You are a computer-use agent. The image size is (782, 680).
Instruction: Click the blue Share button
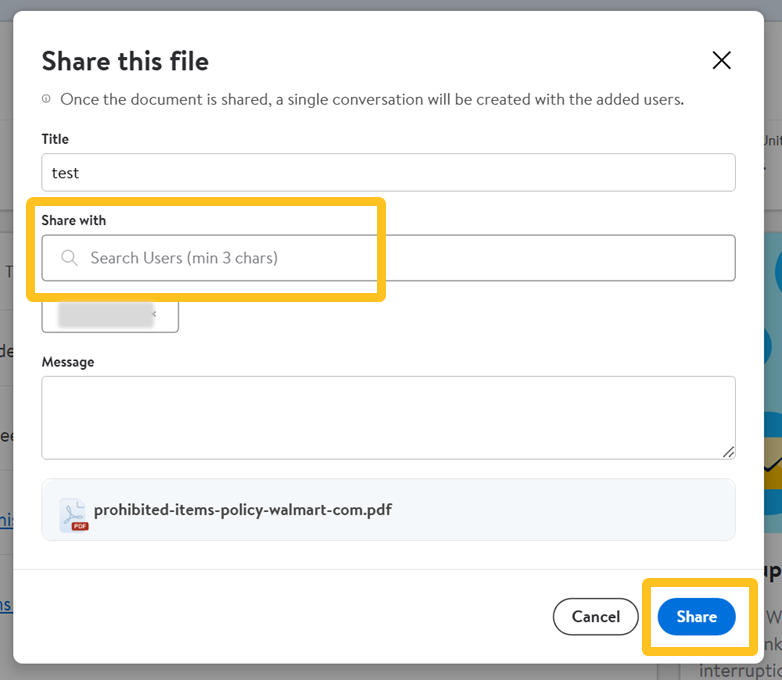coord(696,617)
